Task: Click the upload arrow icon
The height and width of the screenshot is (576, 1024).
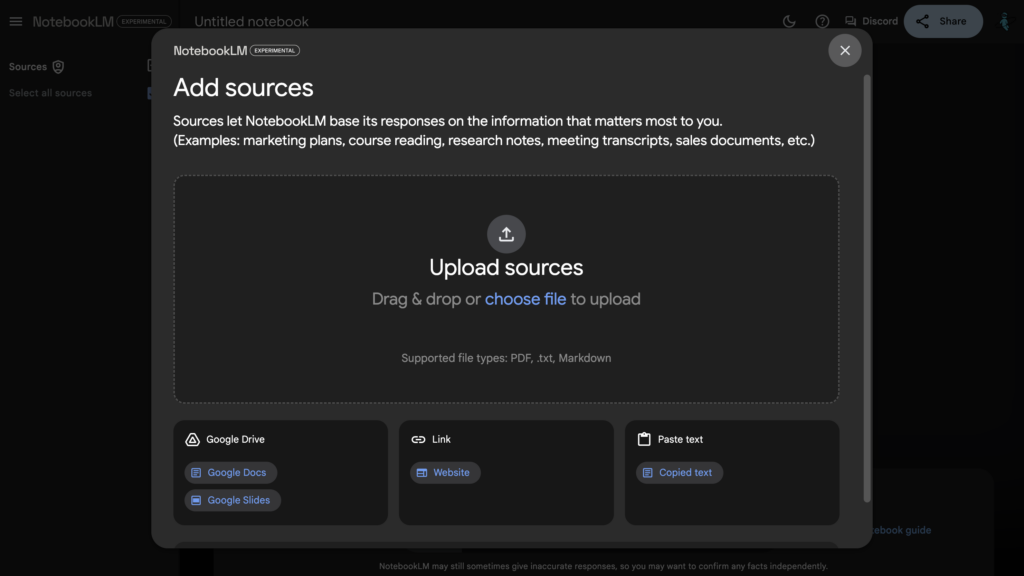Action: [x=506, y=234]
